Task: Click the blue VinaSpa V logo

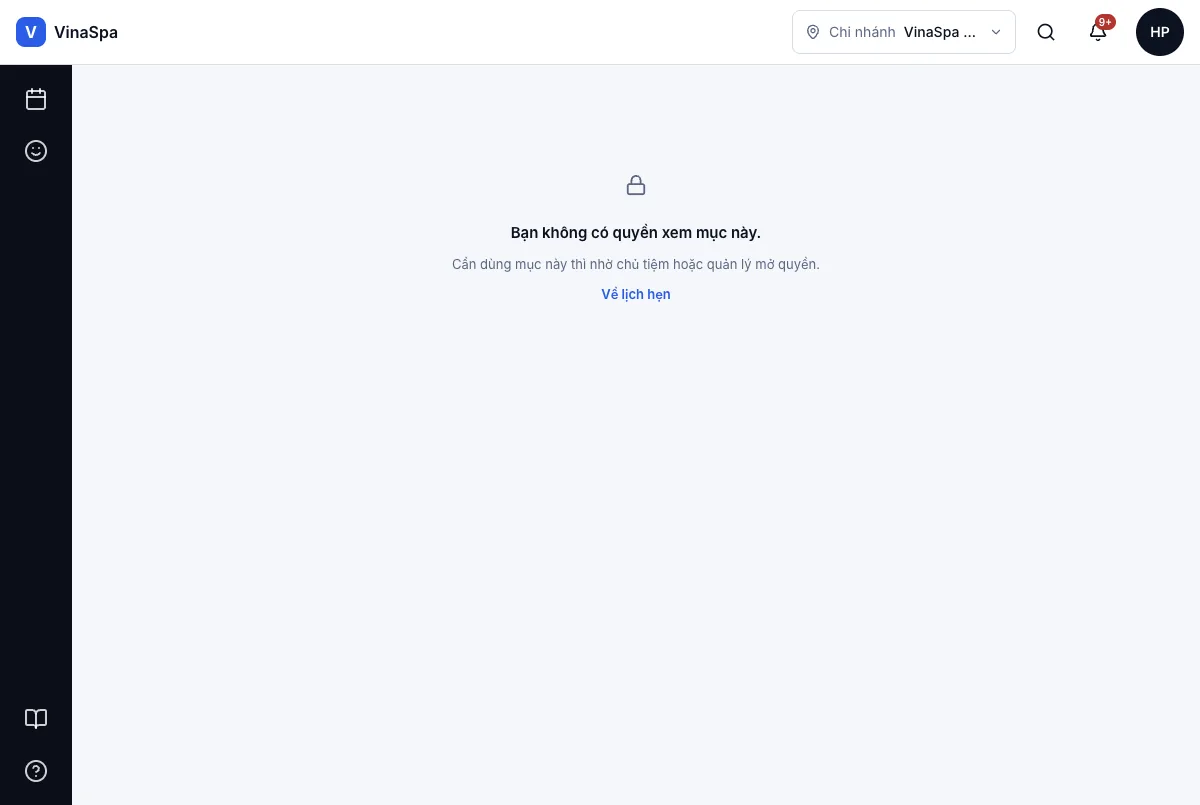Action: [31, 32]
